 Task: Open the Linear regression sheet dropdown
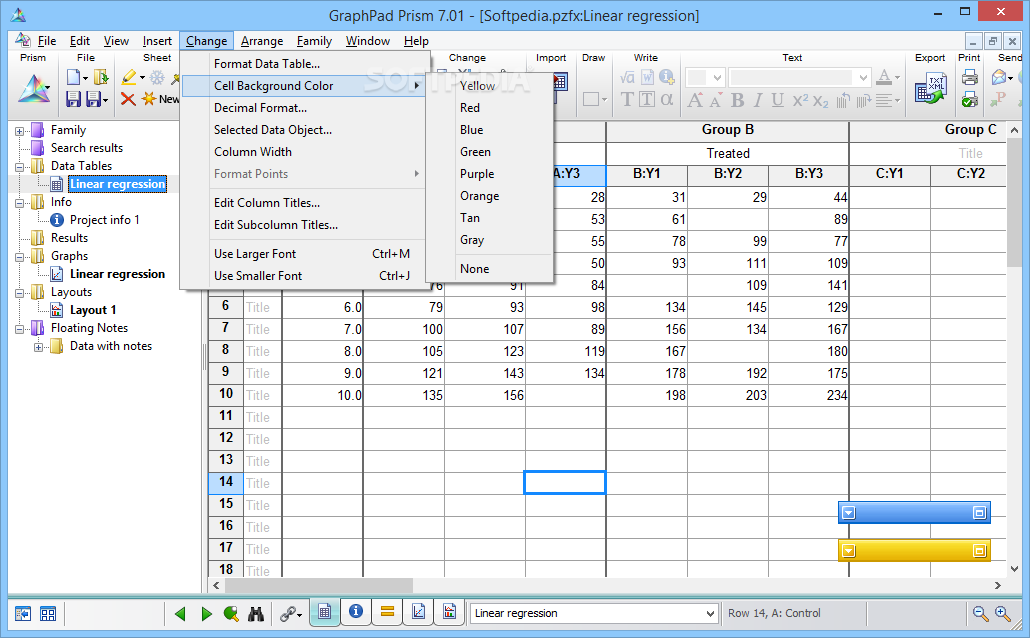709,614
